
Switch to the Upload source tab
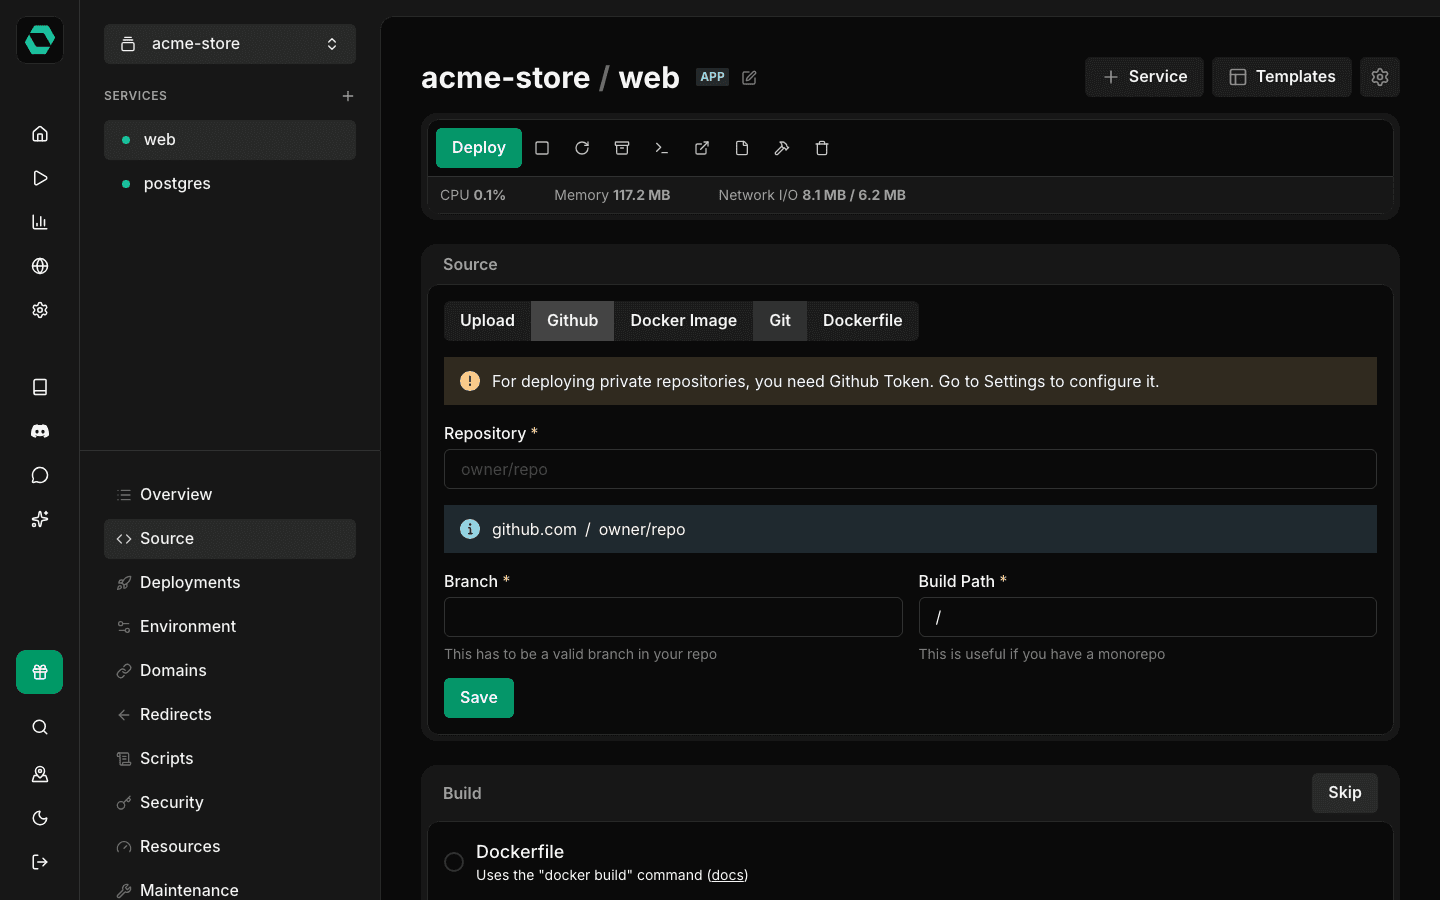[x=487, y=321]
